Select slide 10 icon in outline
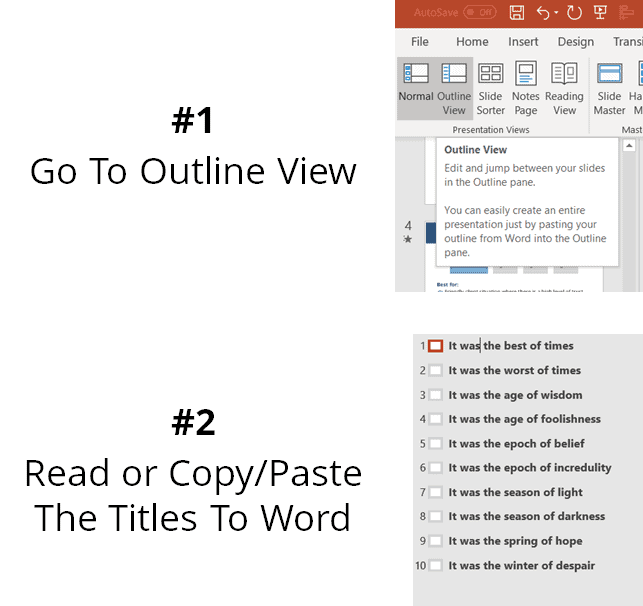Screen dimensions: 643x606 [x=436, y=566]
